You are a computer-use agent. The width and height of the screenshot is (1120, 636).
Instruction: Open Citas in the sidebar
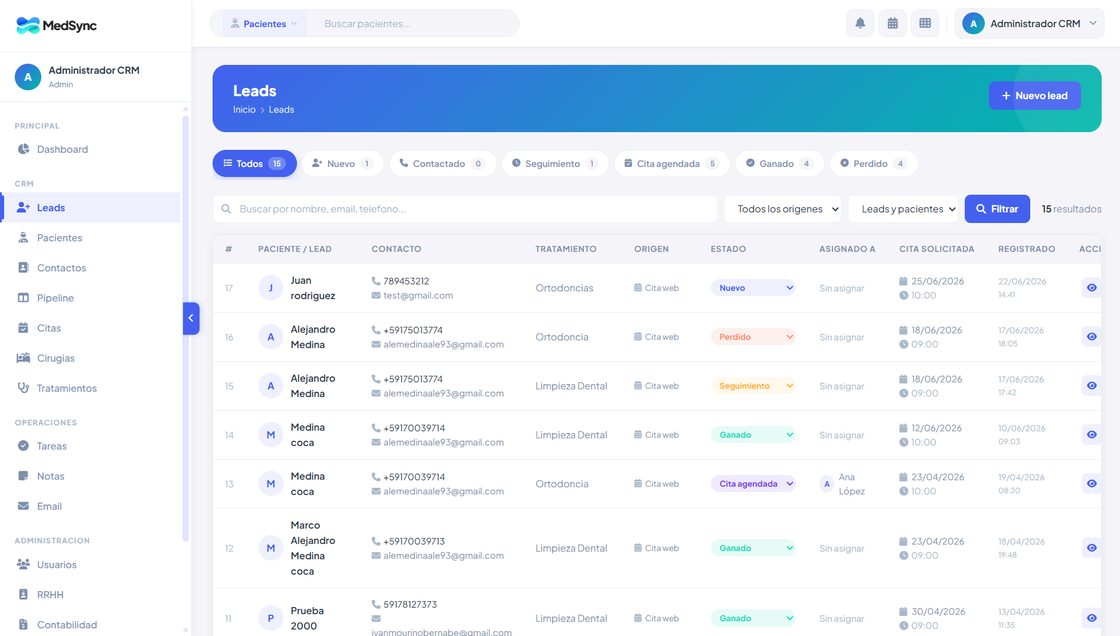coord(90,328)
